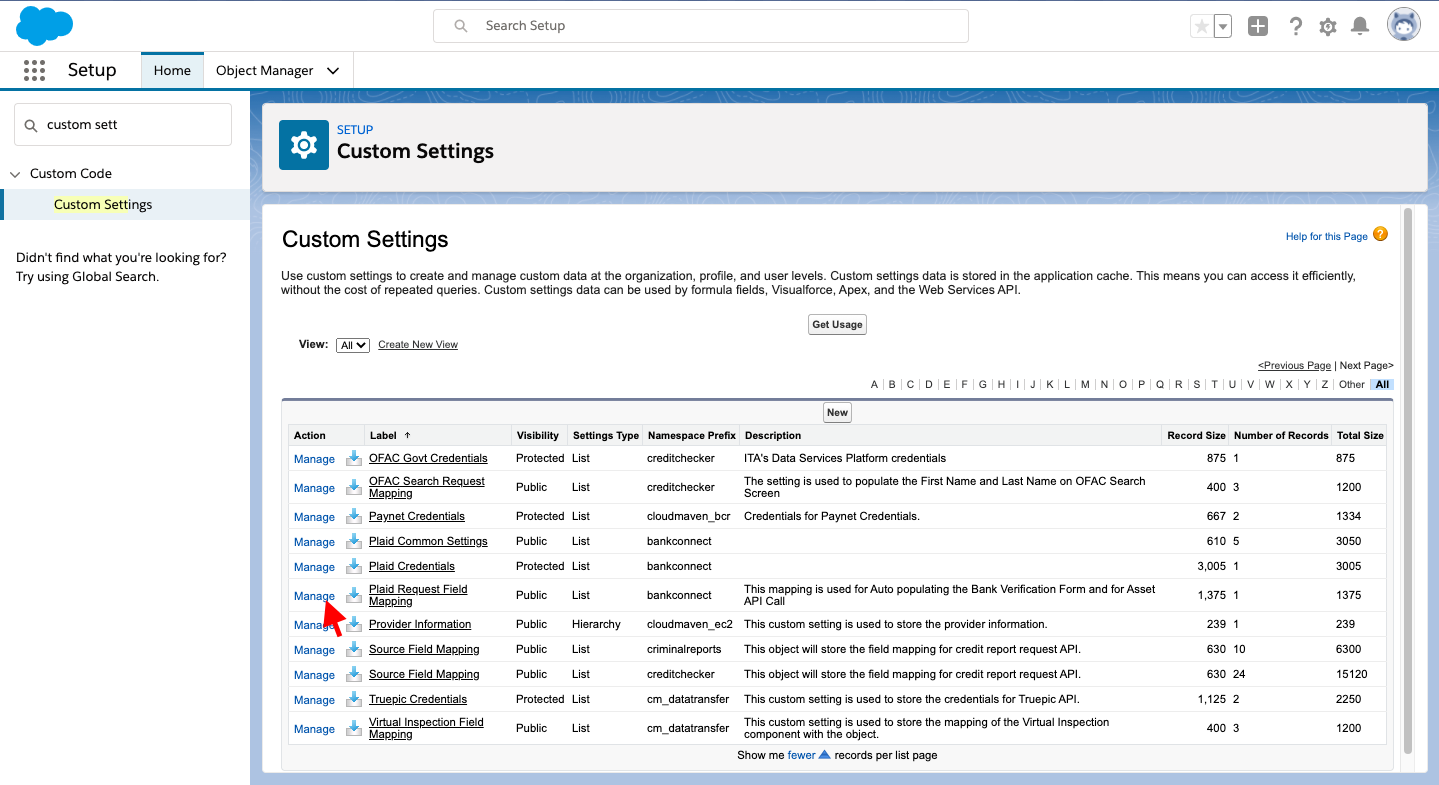Image resolution: width=1439 pixels, height=785 pixels.
Task: Open the Notifications bell
Action: tap(1360, 27)
